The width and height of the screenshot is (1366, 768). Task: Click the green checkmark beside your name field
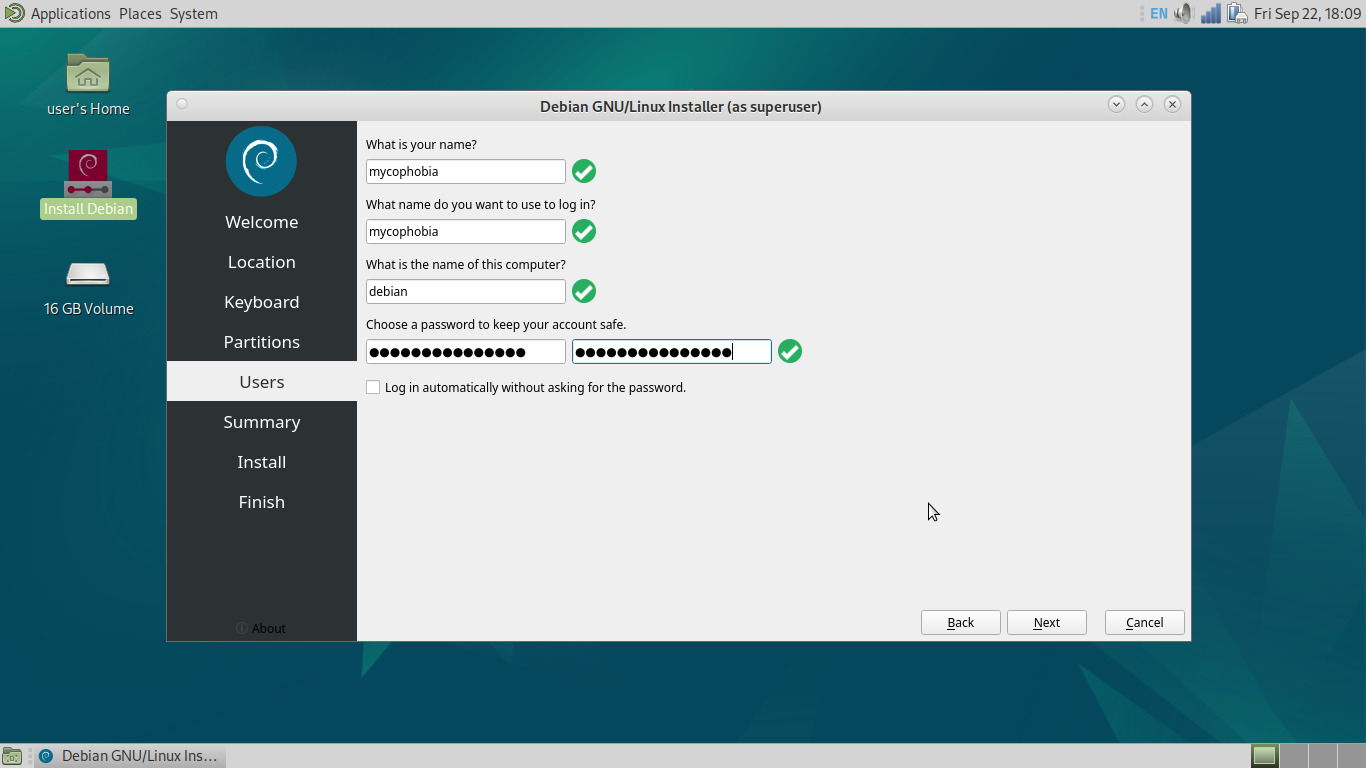click(584, 171)
